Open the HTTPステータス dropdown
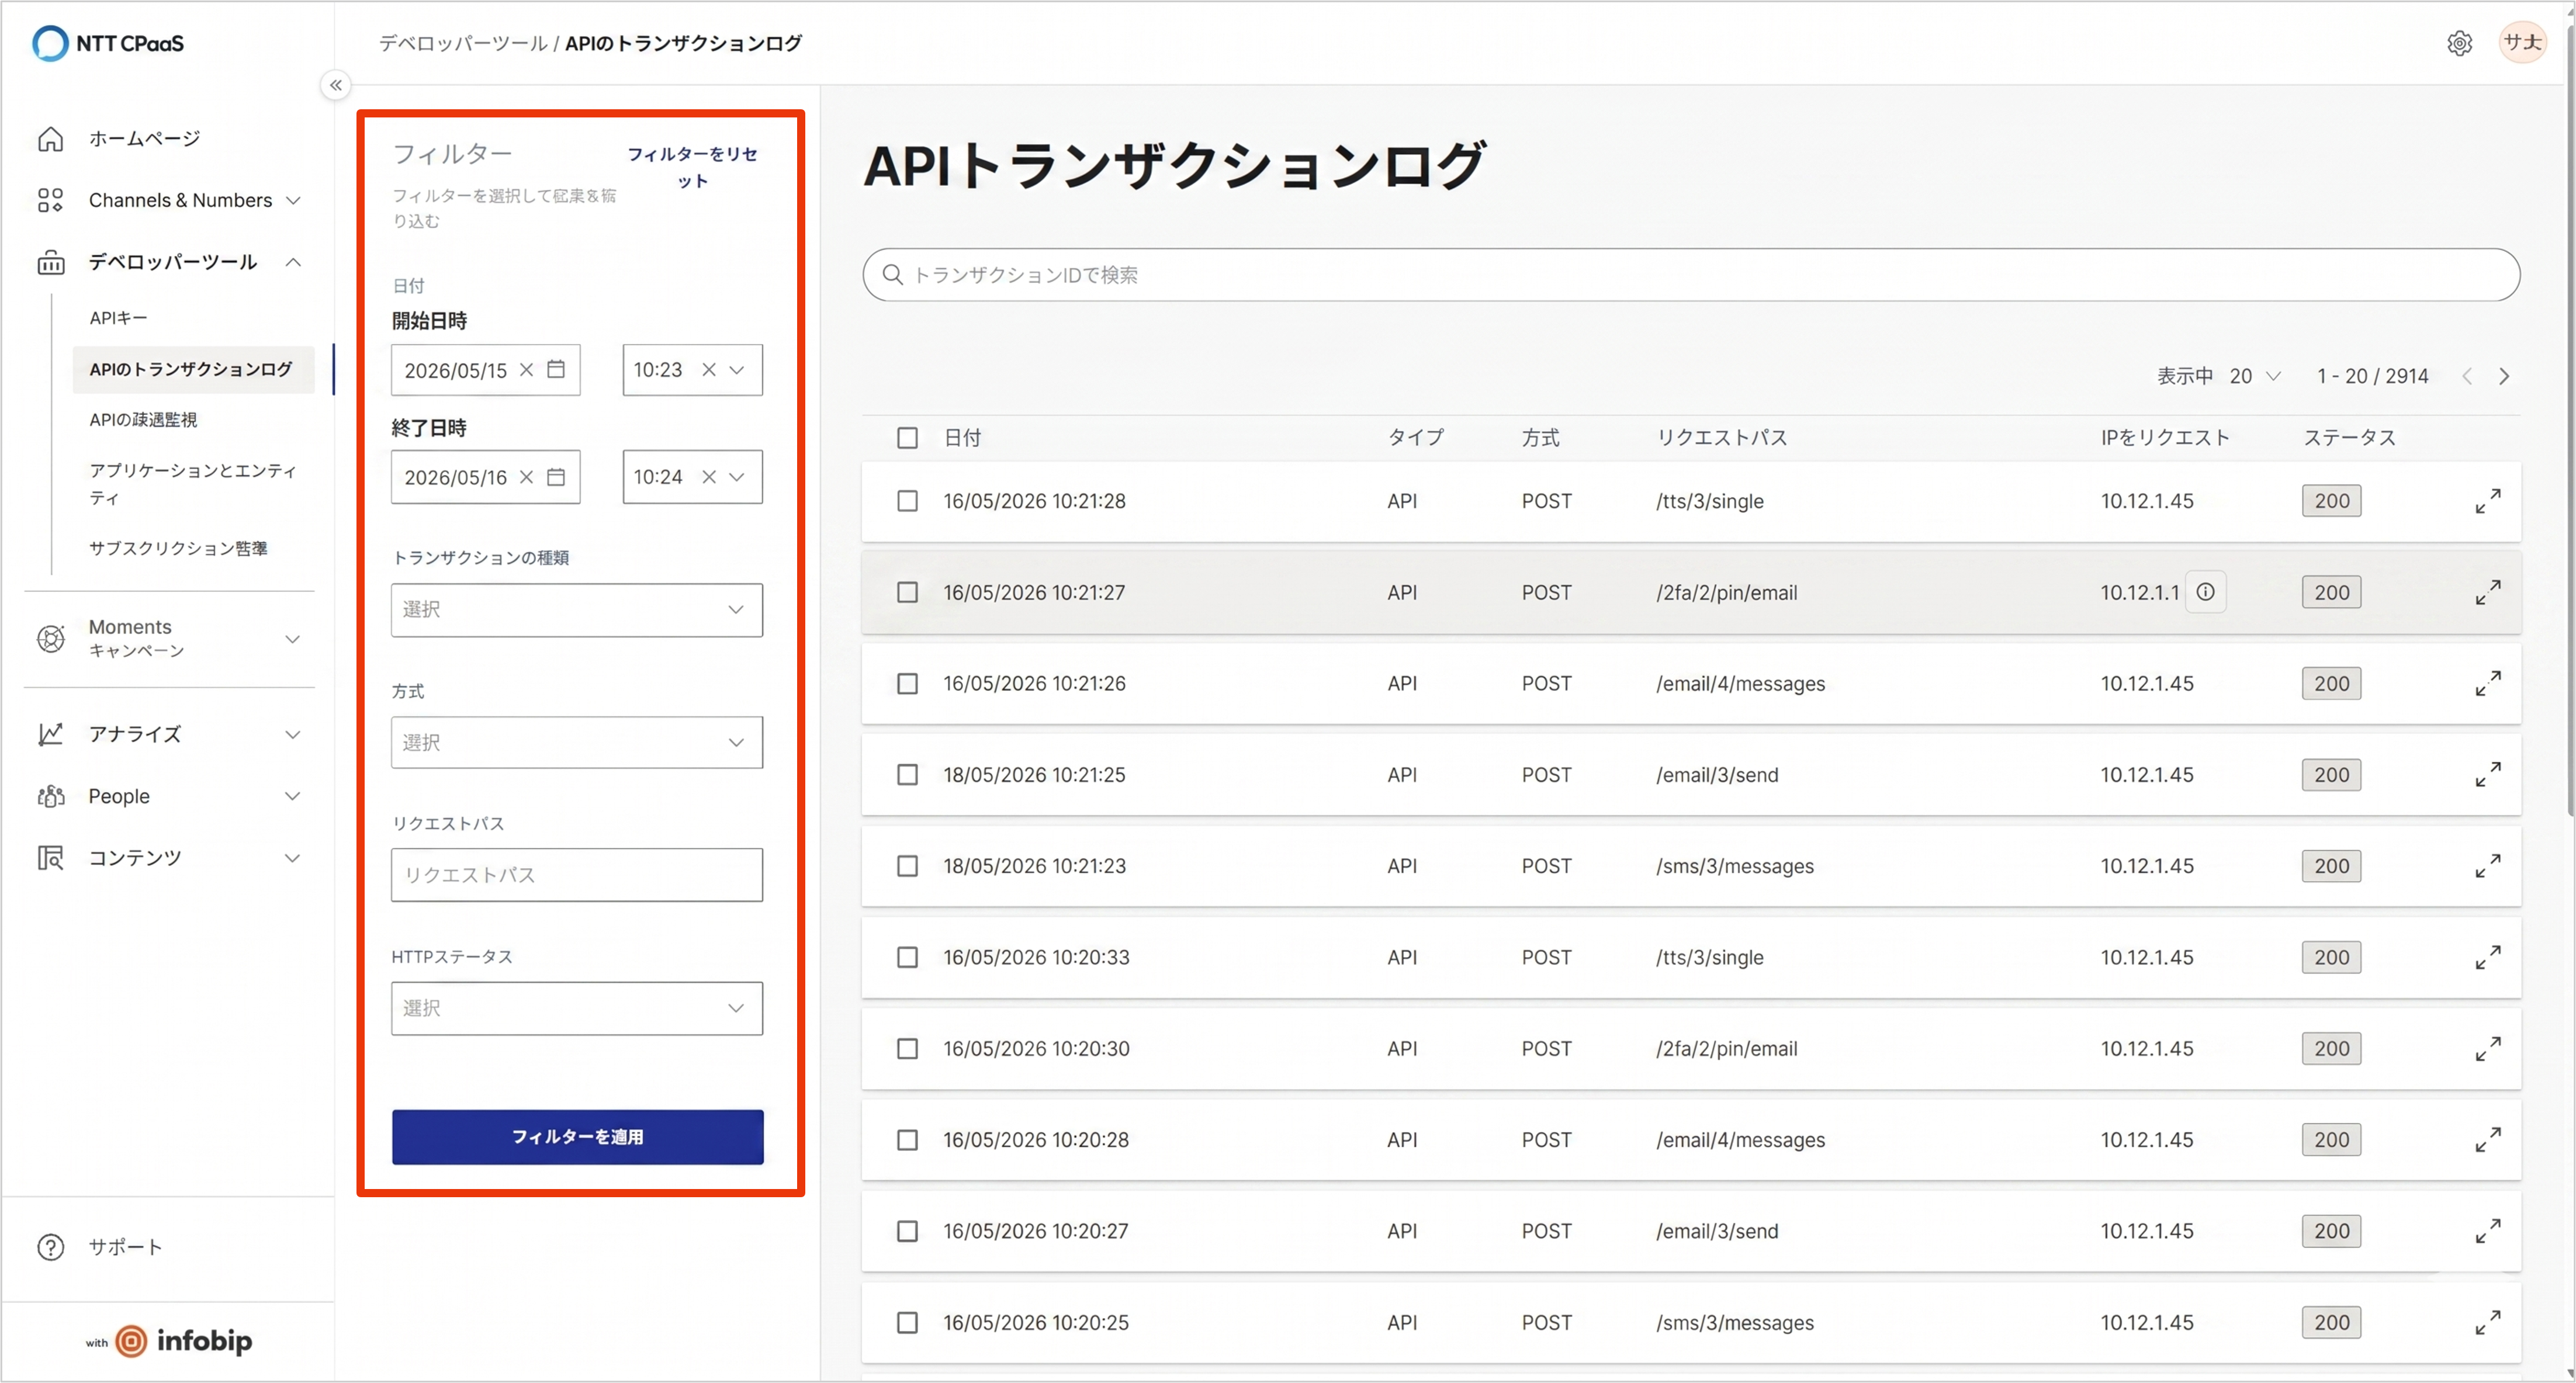Viewport: 2576px width, 1383px height. coord(577,1008)
